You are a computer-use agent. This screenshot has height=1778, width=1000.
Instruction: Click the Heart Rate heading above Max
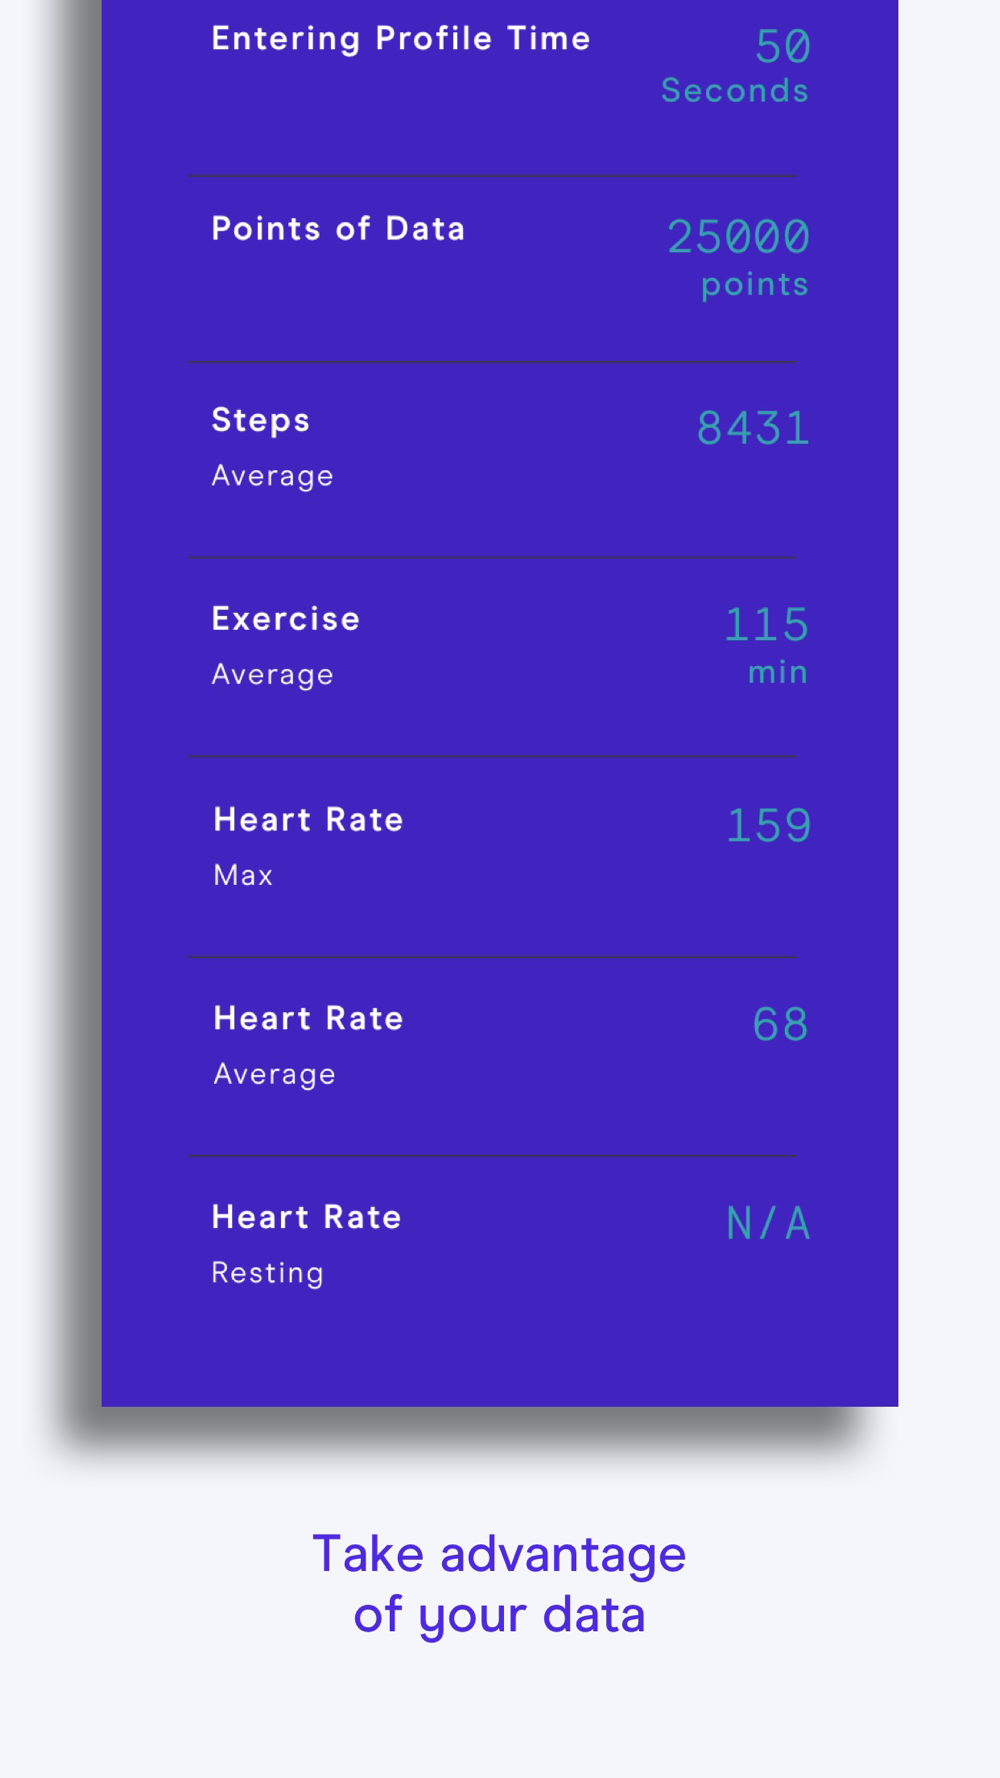308,820
